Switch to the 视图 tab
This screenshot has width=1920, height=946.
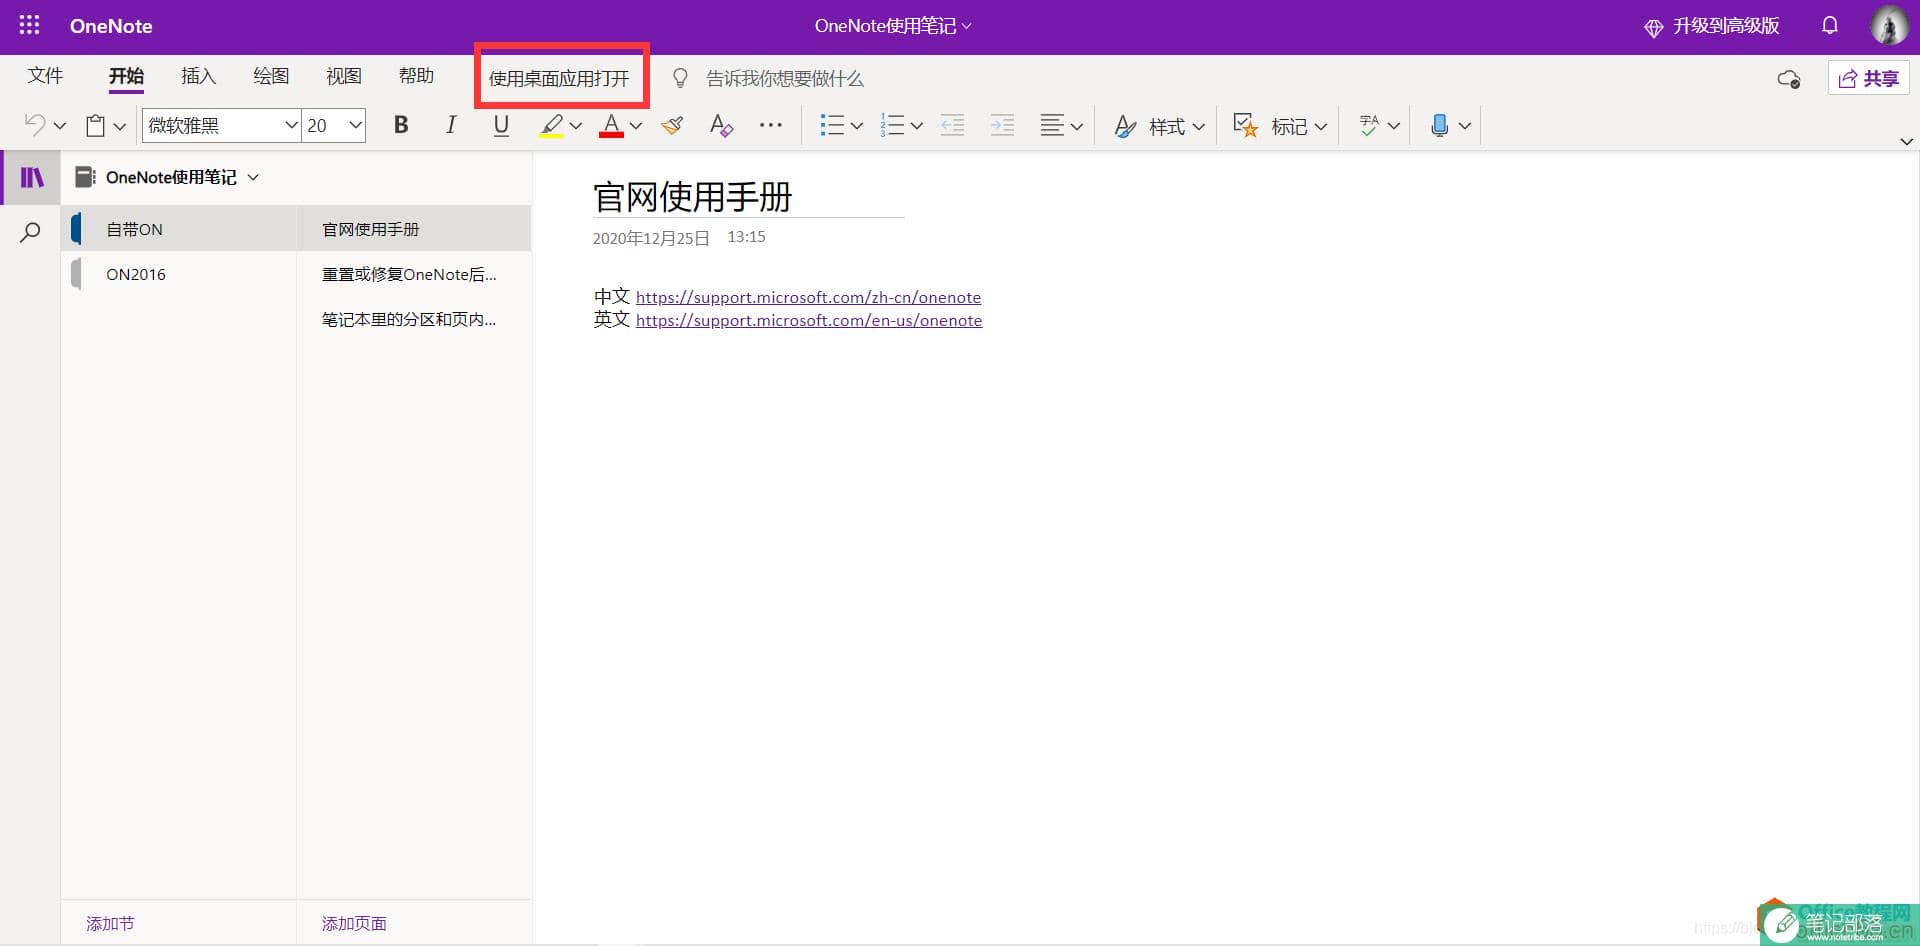(x=344, y=76)
